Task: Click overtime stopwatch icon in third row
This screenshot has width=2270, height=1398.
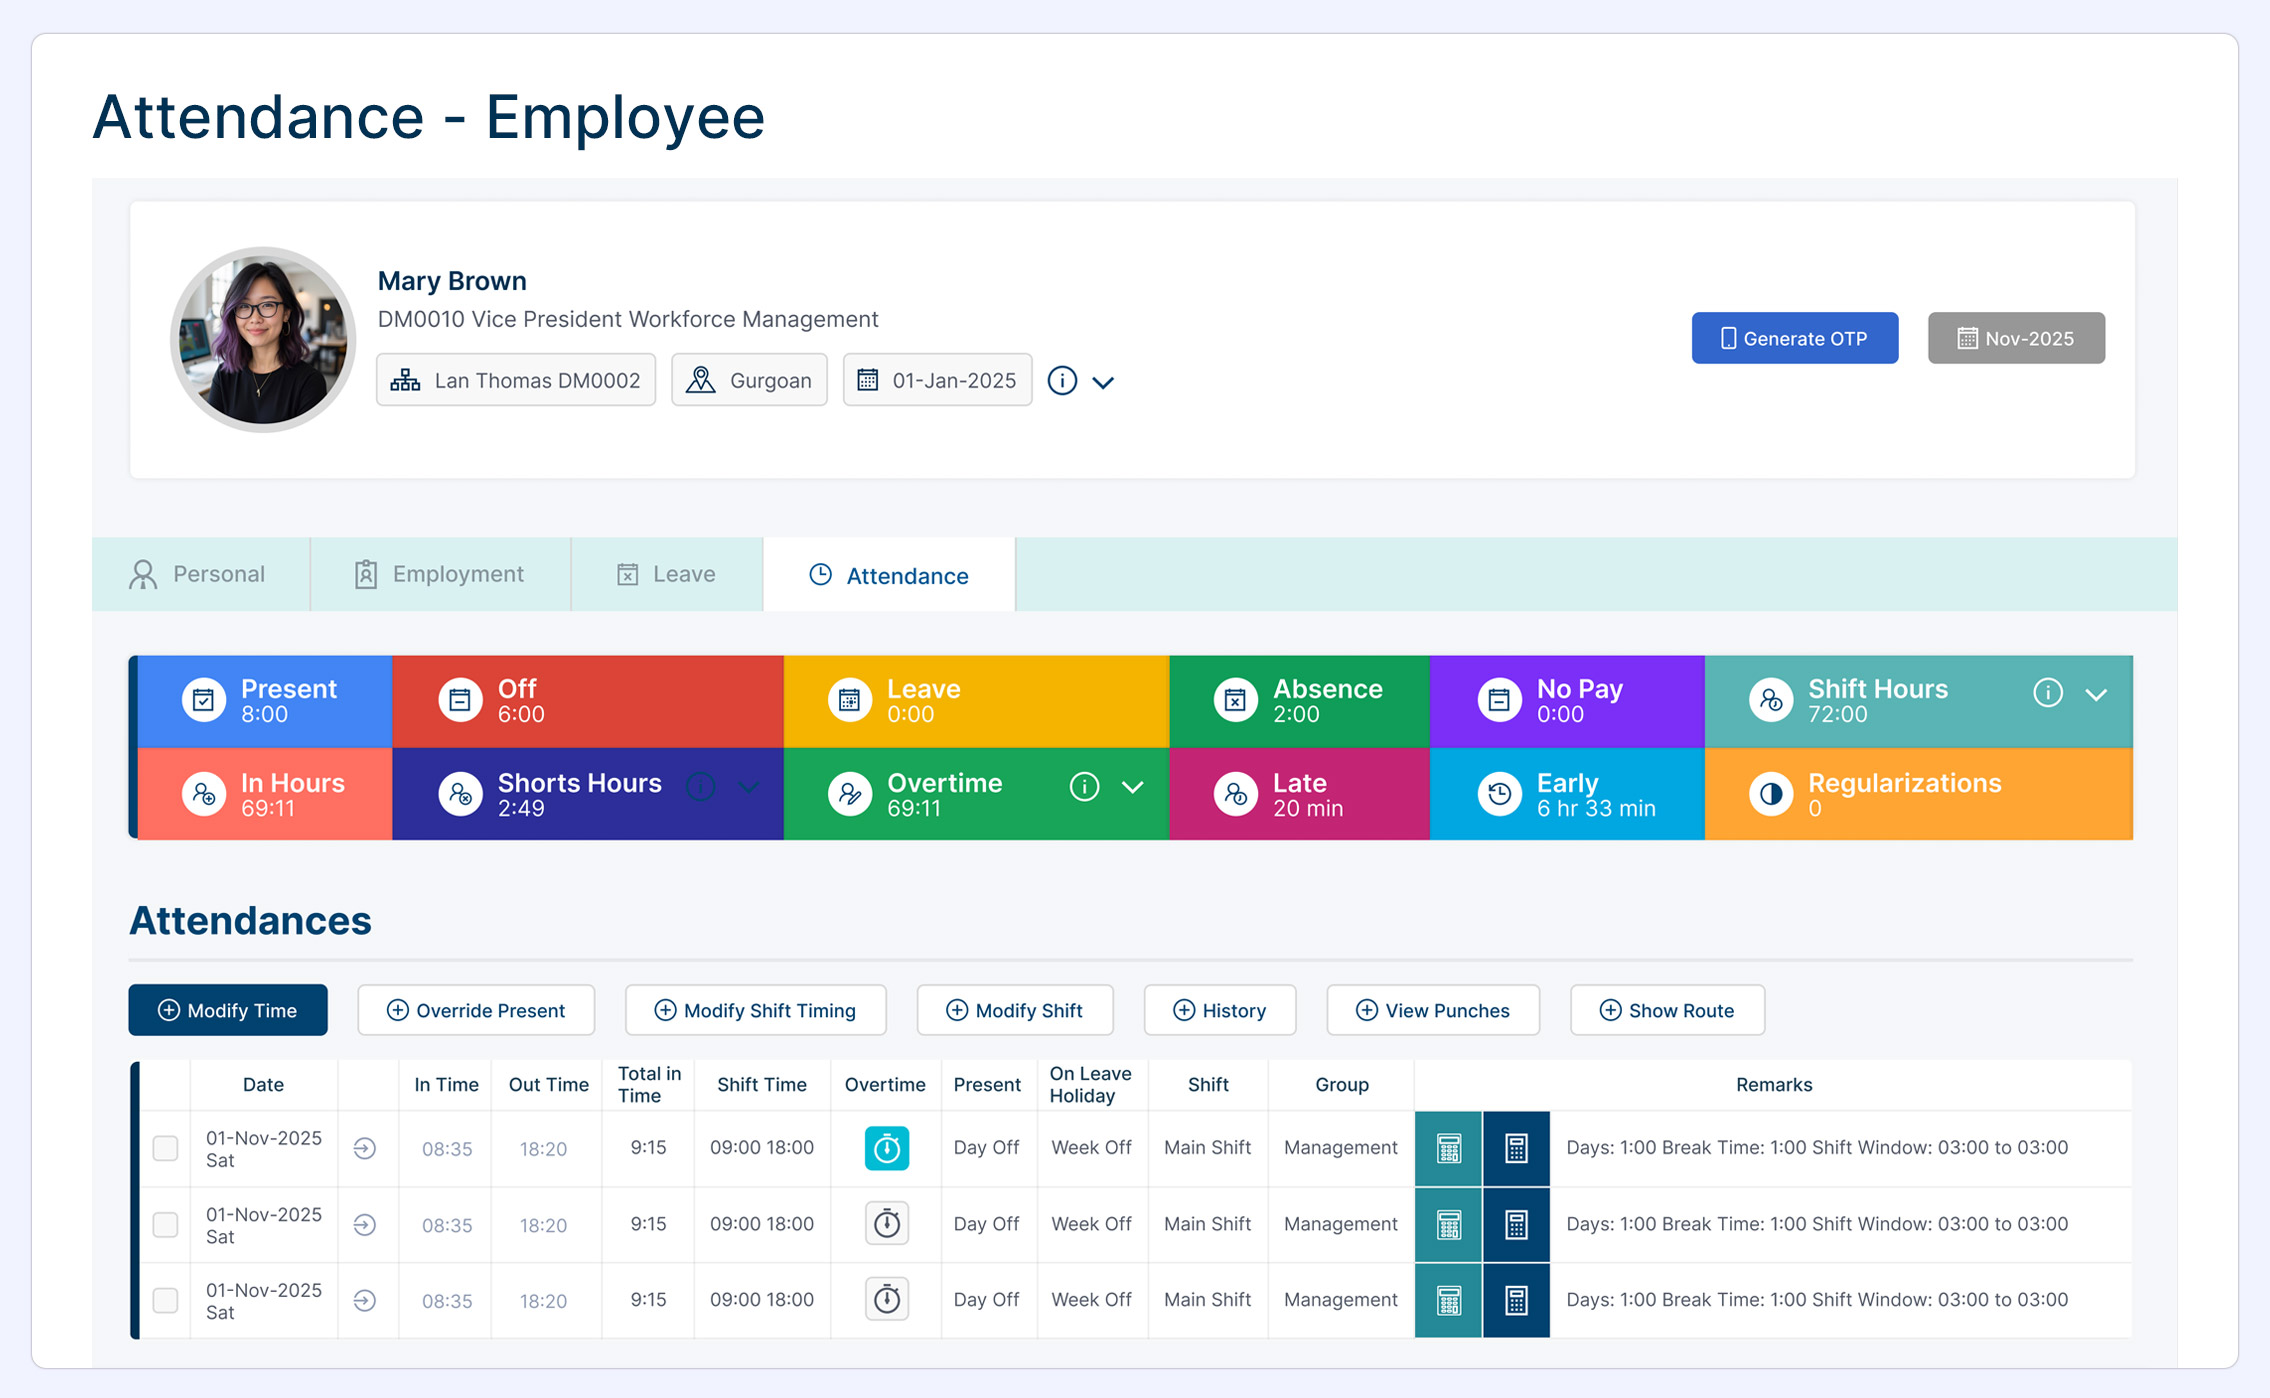Action: [886, 1300]
